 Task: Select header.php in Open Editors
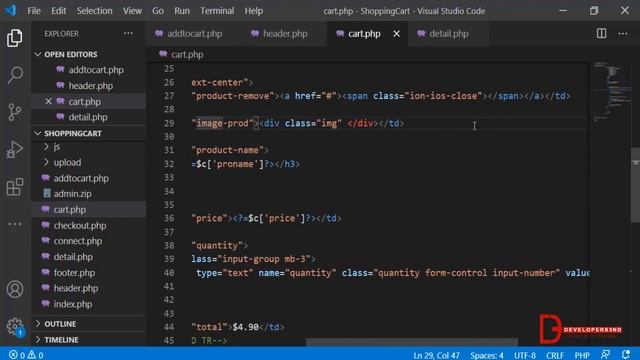(x=91, y=86)
